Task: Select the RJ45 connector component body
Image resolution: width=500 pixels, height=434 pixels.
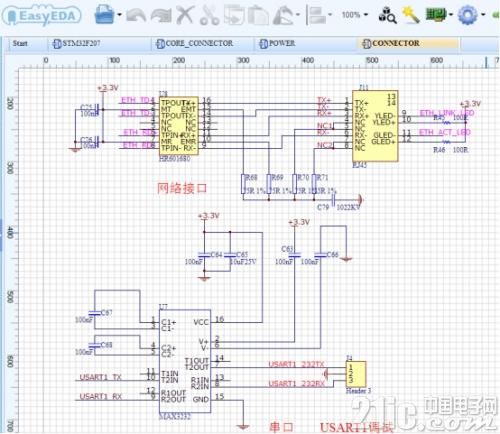Action: click(375, 126)
